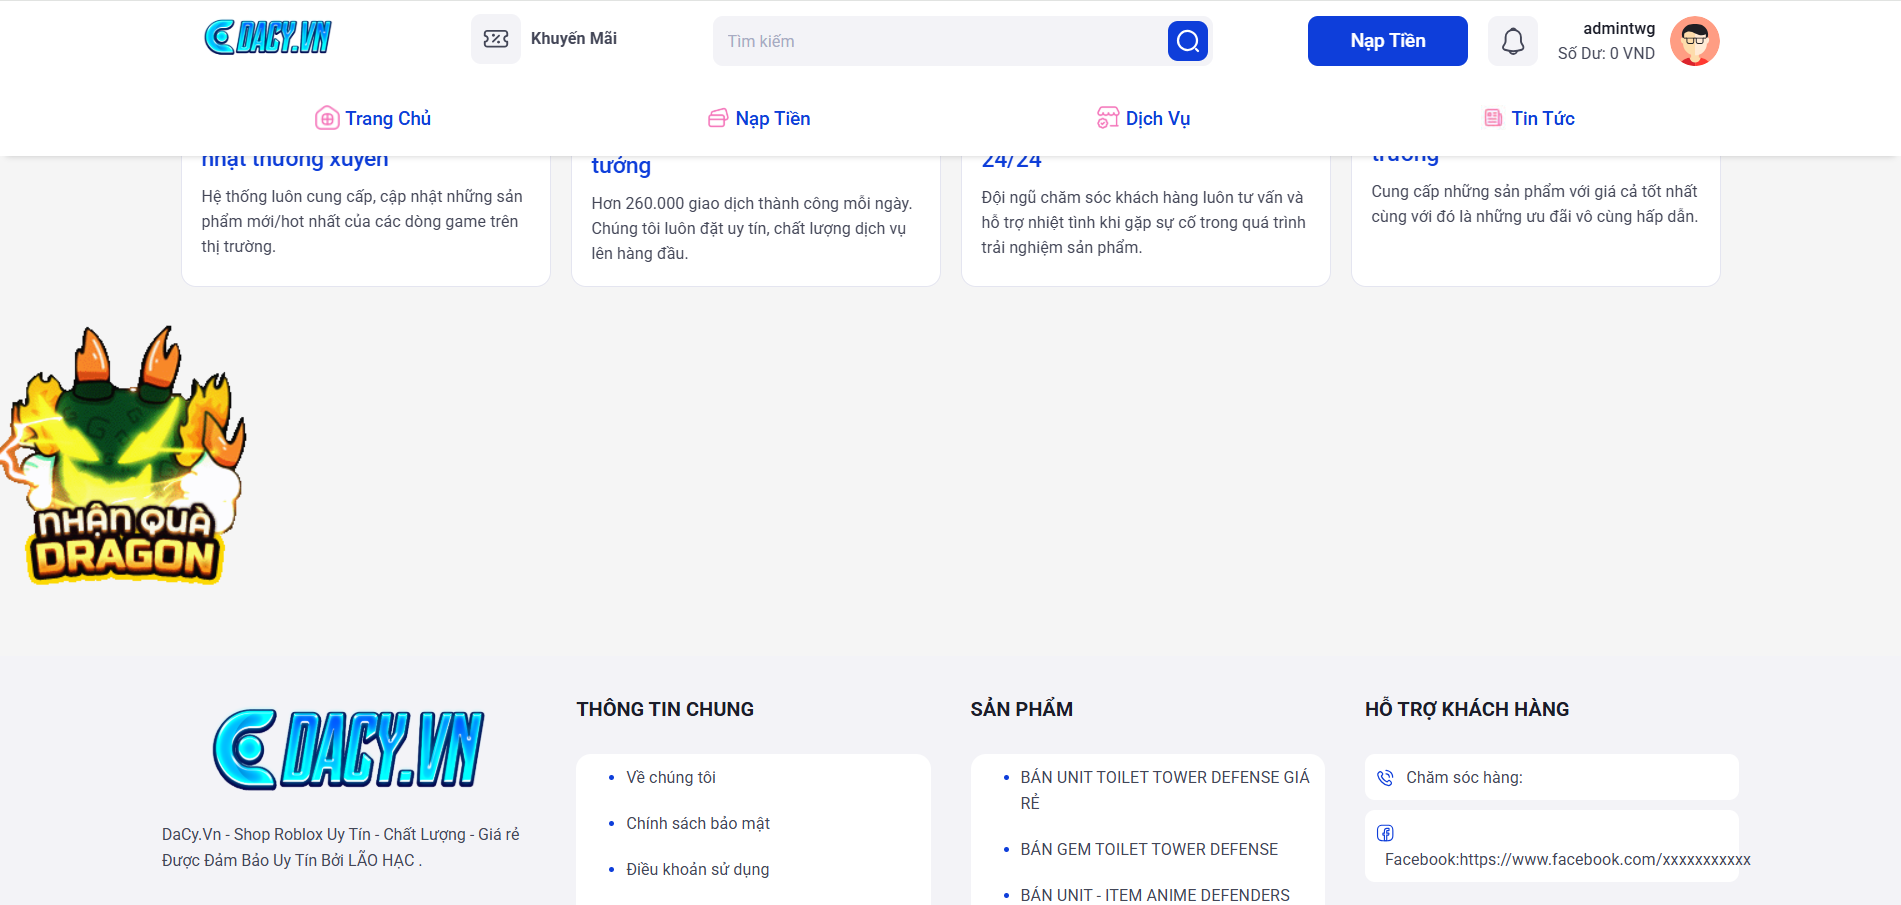Open the Trang Chủ menu item
The height and width of the screenshot is (905, 1901).
coord(373,118)
